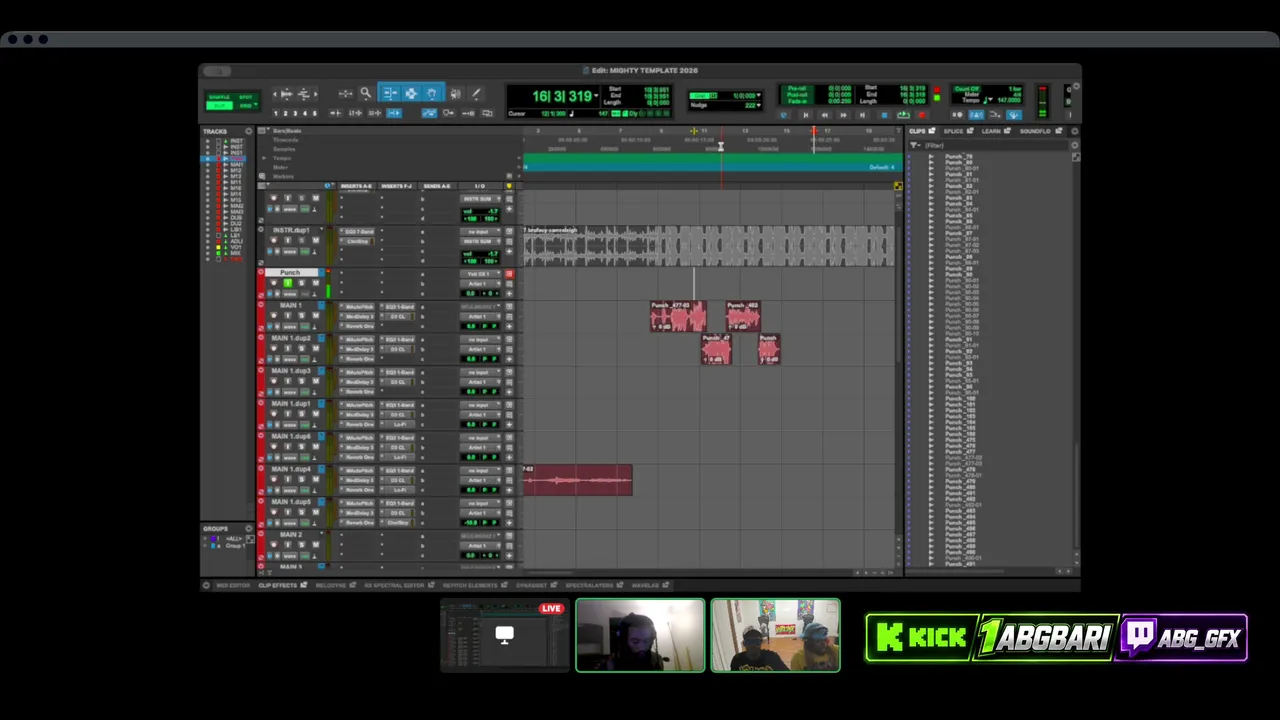Click the Record transport button
This screenshot has height=720, width=1280.
922,115
